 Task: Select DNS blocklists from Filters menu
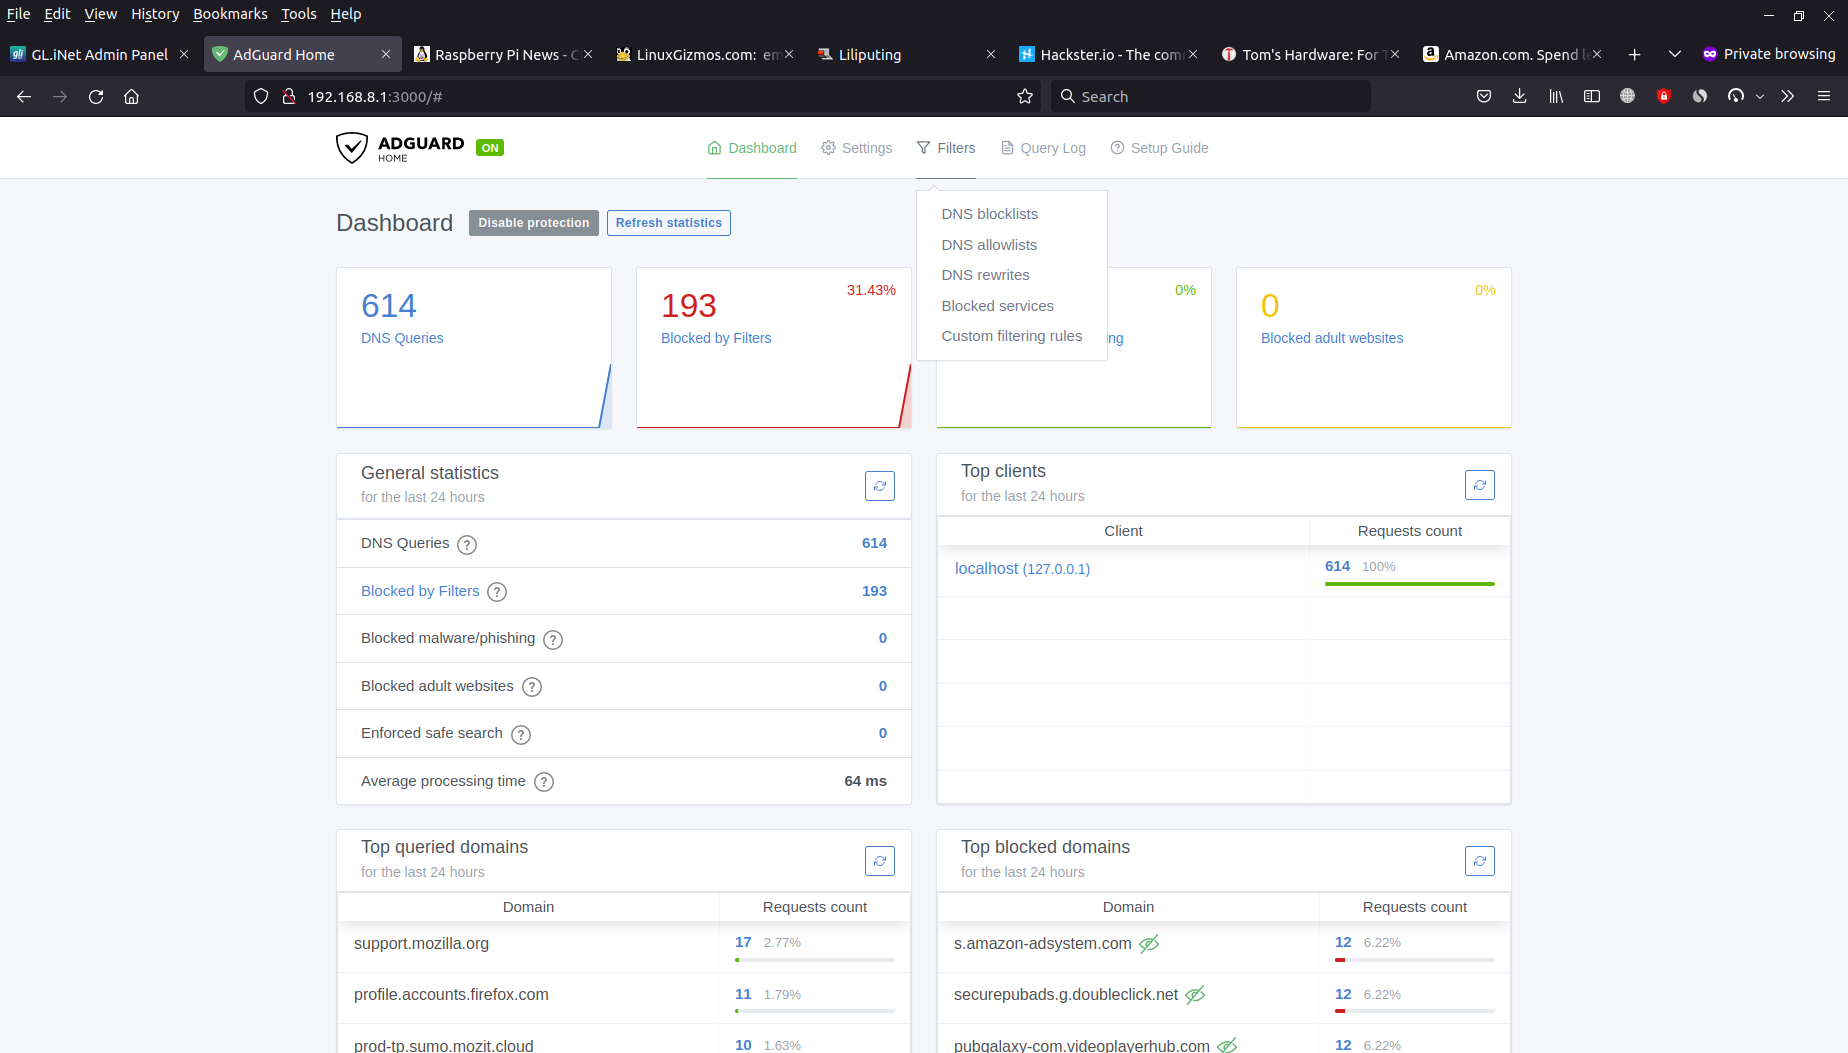coord(990,214)
